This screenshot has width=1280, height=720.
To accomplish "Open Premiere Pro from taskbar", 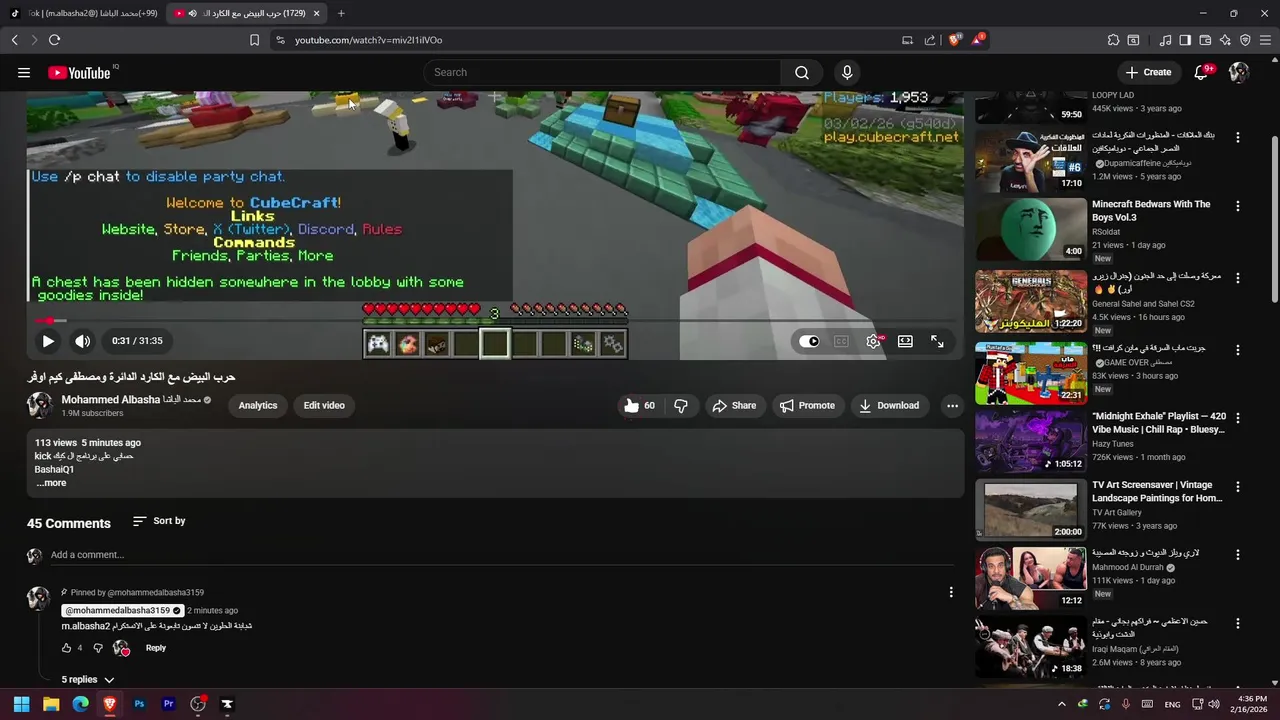I will [x=168, y=704].
